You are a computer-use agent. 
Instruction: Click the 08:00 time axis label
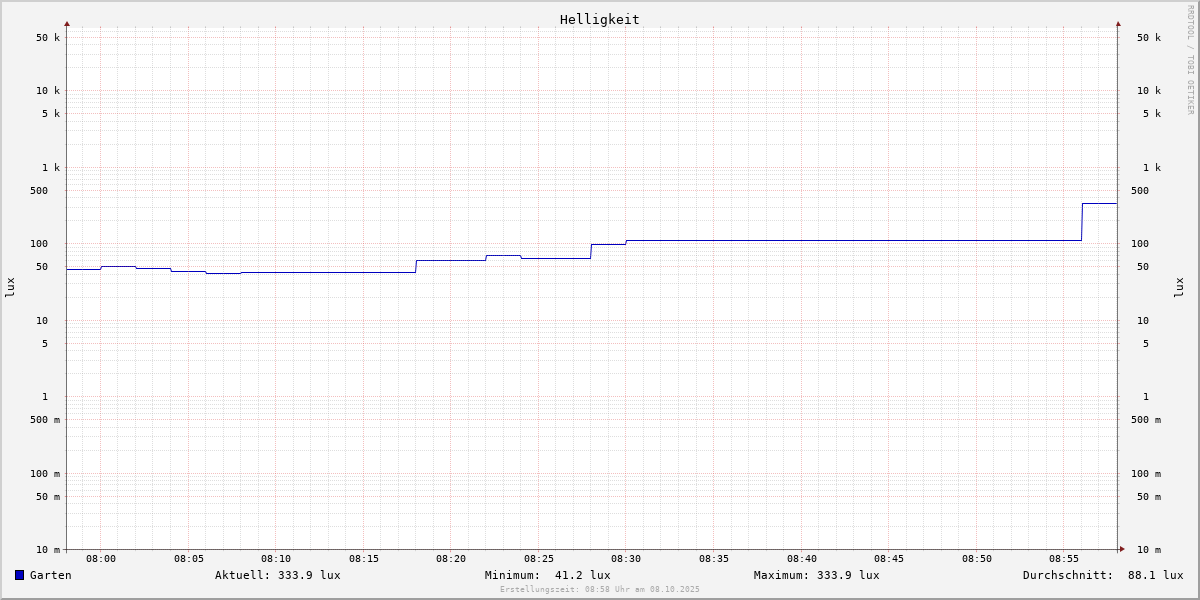coord(101,559)
